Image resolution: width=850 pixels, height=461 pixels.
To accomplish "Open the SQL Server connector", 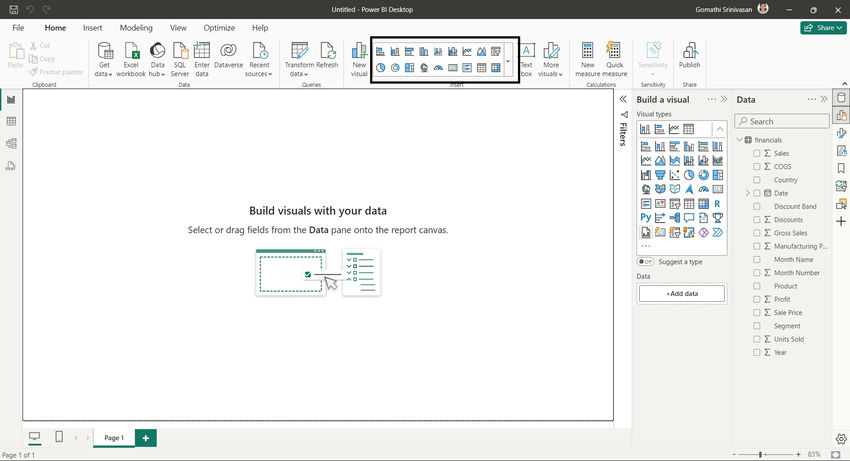I will (x=180, y=59).
